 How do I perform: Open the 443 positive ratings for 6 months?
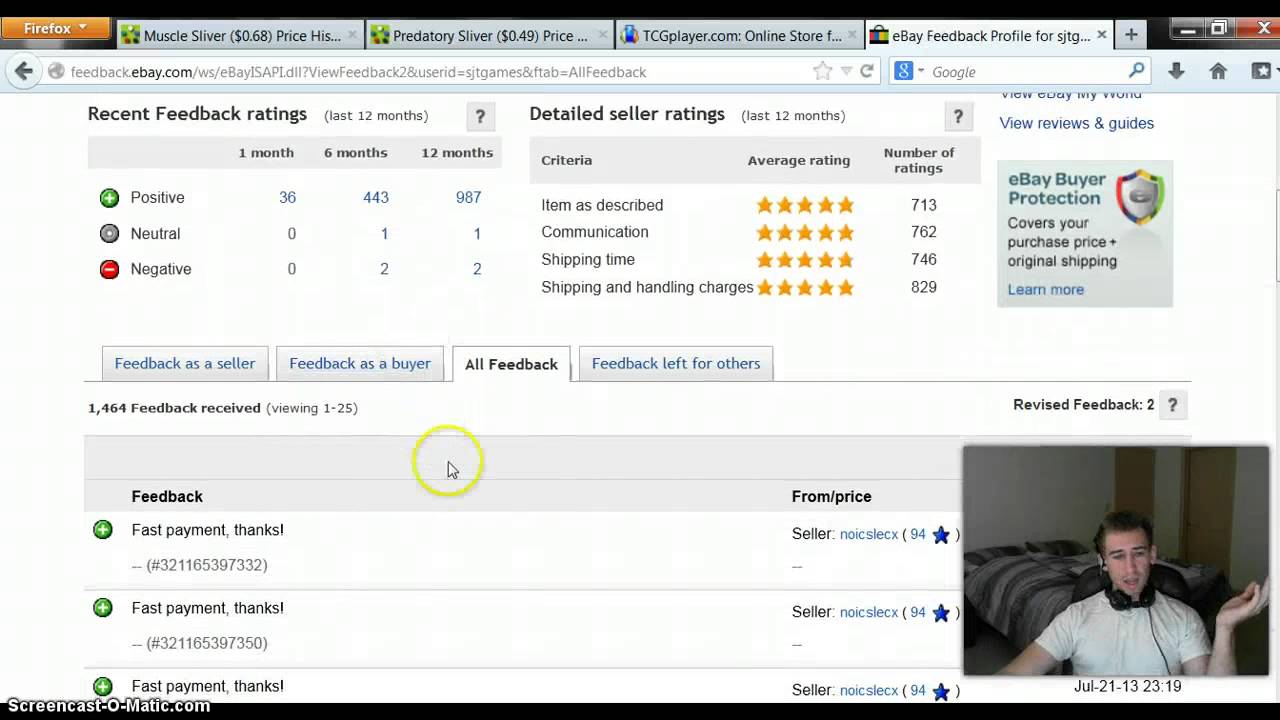coord(376,198)
